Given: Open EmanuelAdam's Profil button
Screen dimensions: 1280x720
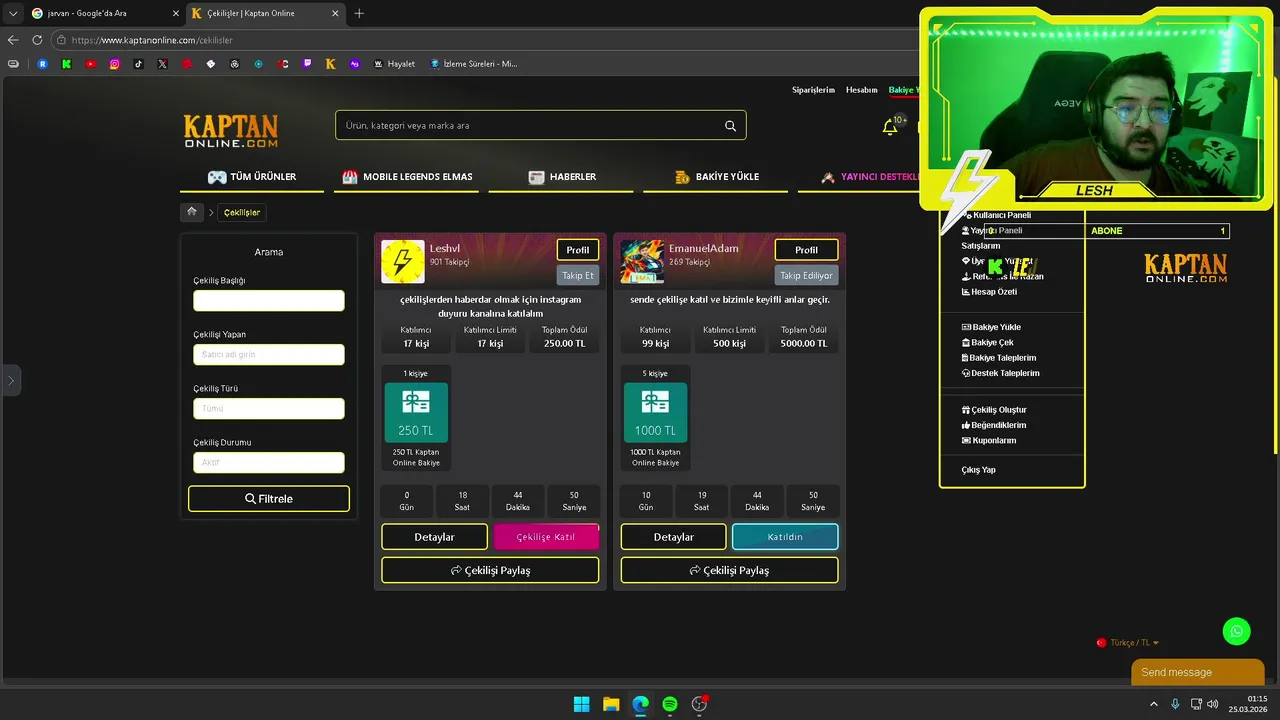Looking at the screenshot, I should point(806,250).
